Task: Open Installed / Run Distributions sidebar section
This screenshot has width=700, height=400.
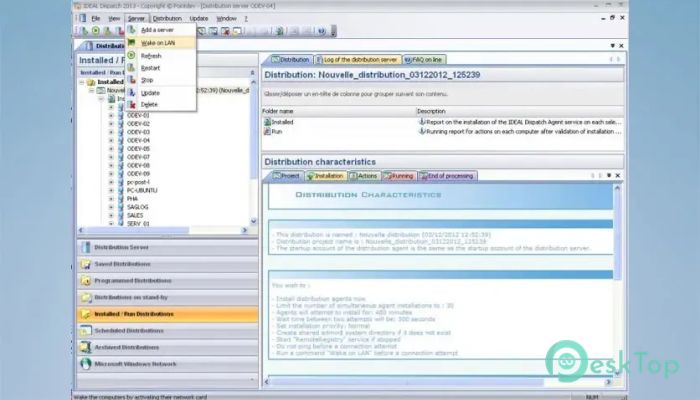Action: pyautogui.click(x=167, y=314)
